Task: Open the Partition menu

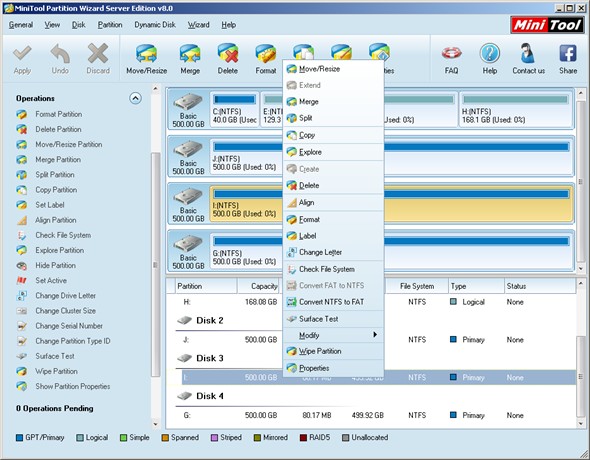Action: point(110,25)
